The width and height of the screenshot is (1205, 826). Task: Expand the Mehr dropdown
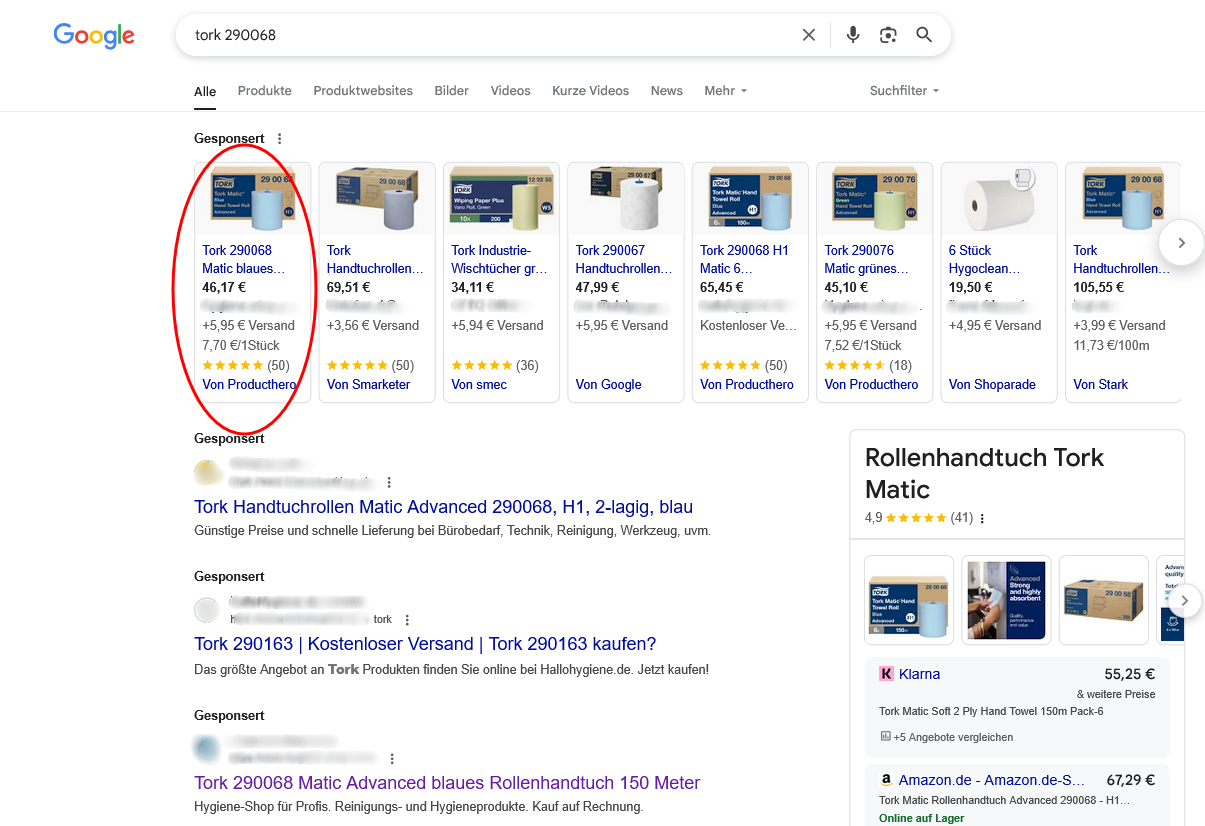[726, 91]
